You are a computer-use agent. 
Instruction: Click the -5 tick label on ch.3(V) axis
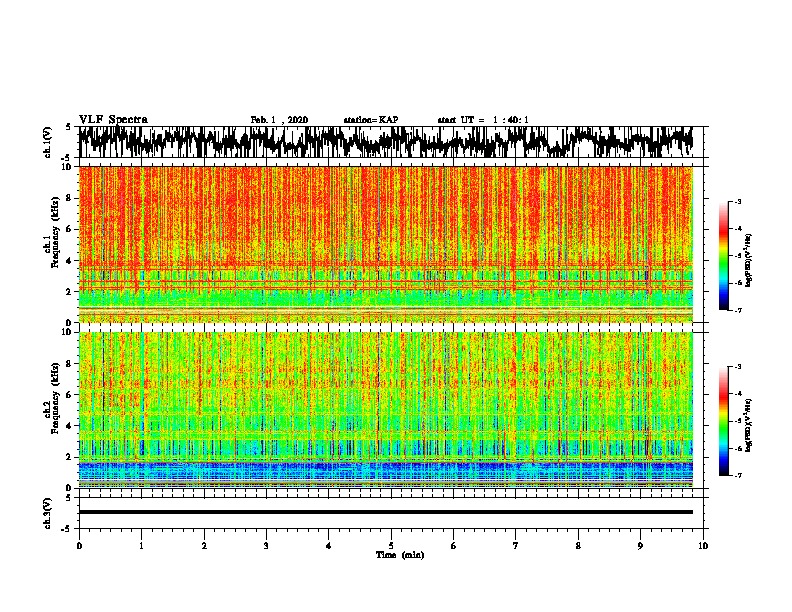point(67,529)
